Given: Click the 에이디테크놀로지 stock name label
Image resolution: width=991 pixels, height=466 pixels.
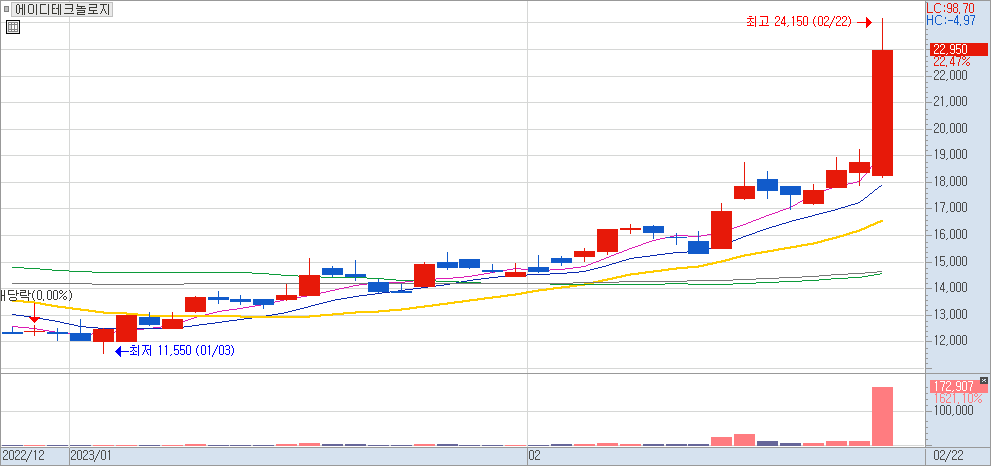Looking at the screenshot, I should [x=63, y=10].
